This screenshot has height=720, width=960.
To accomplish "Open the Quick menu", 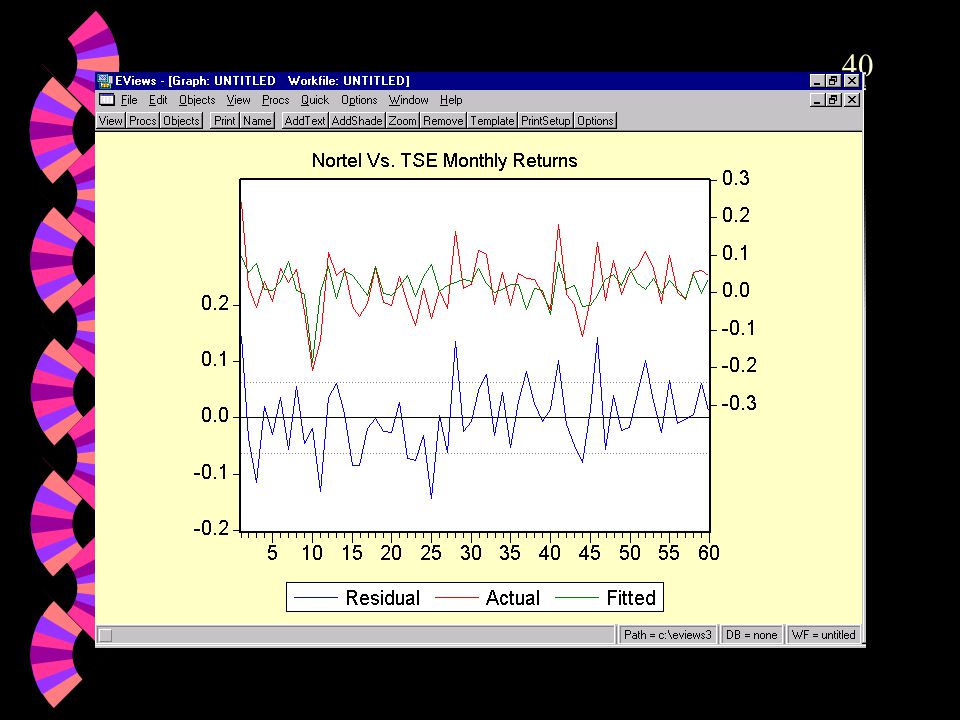I will [x=315, y=100].
